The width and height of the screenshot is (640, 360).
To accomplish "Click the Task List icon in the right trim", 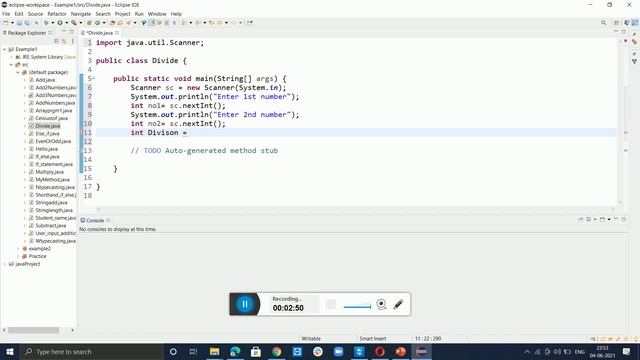I will tap(634, 42).
